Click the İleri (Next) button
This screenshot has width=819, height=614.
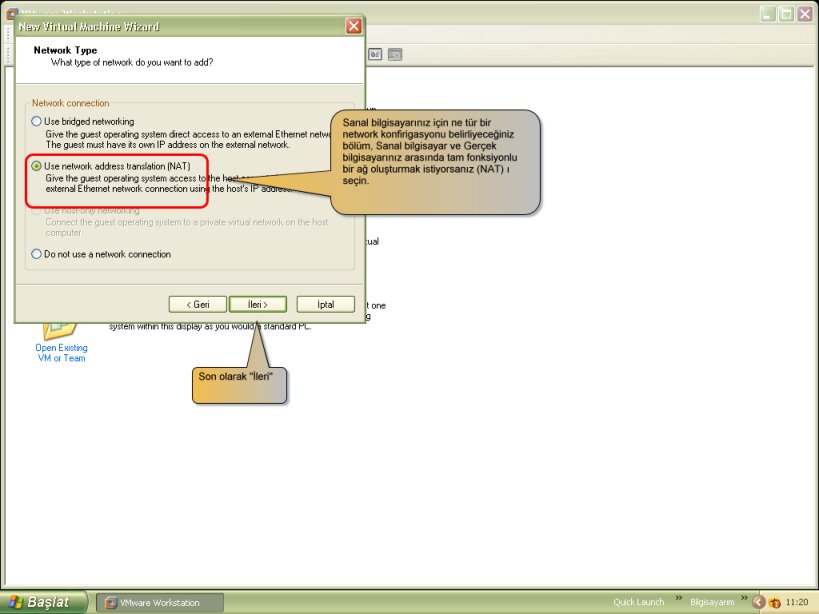click(x=258, y=304)
